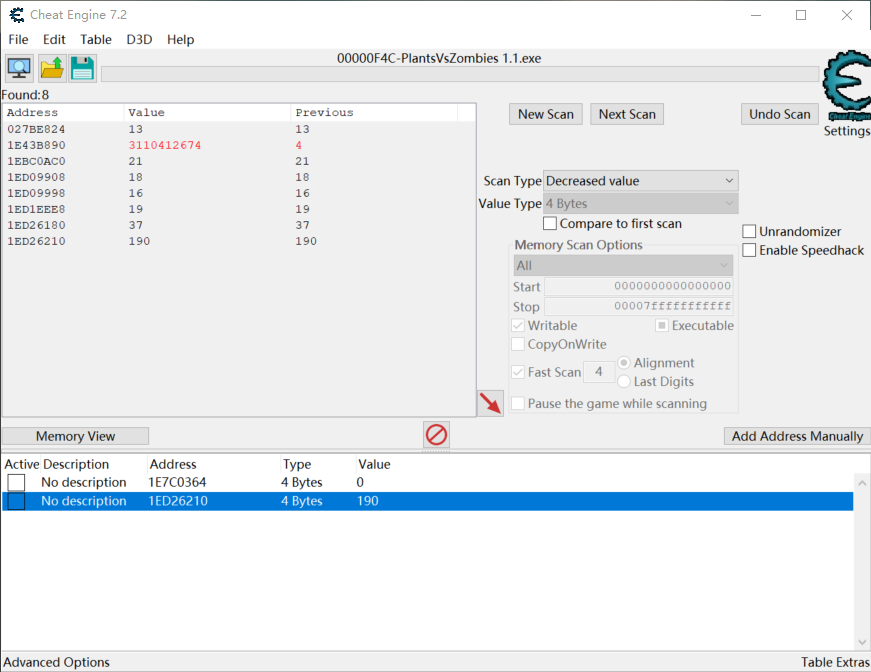Image resolution: width=871 pixels, height=672 pixels.
Task: Open the memory region All dropdown
Action: tap(623, 265)
